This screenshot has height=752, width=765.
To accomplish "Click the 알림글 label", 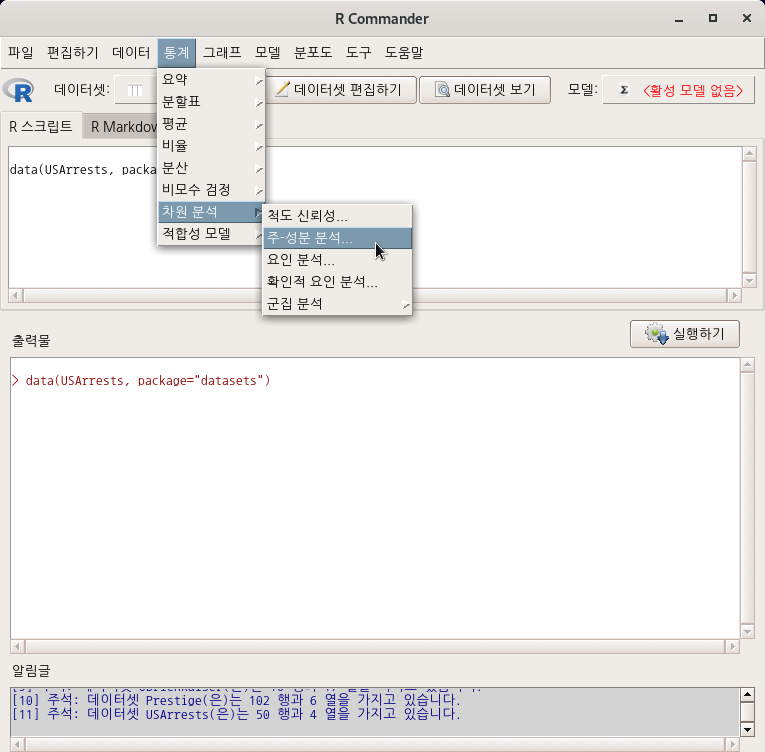I will [31, 671].
